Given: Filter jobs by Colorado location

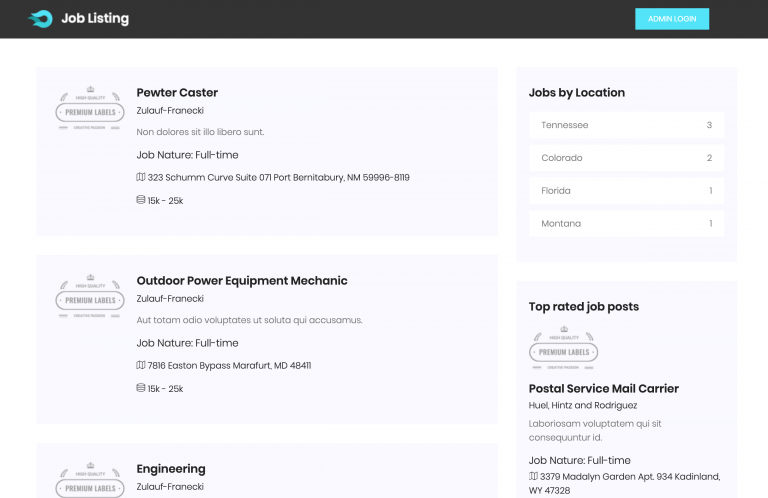Looking at the screenshot, I should 626,158.
